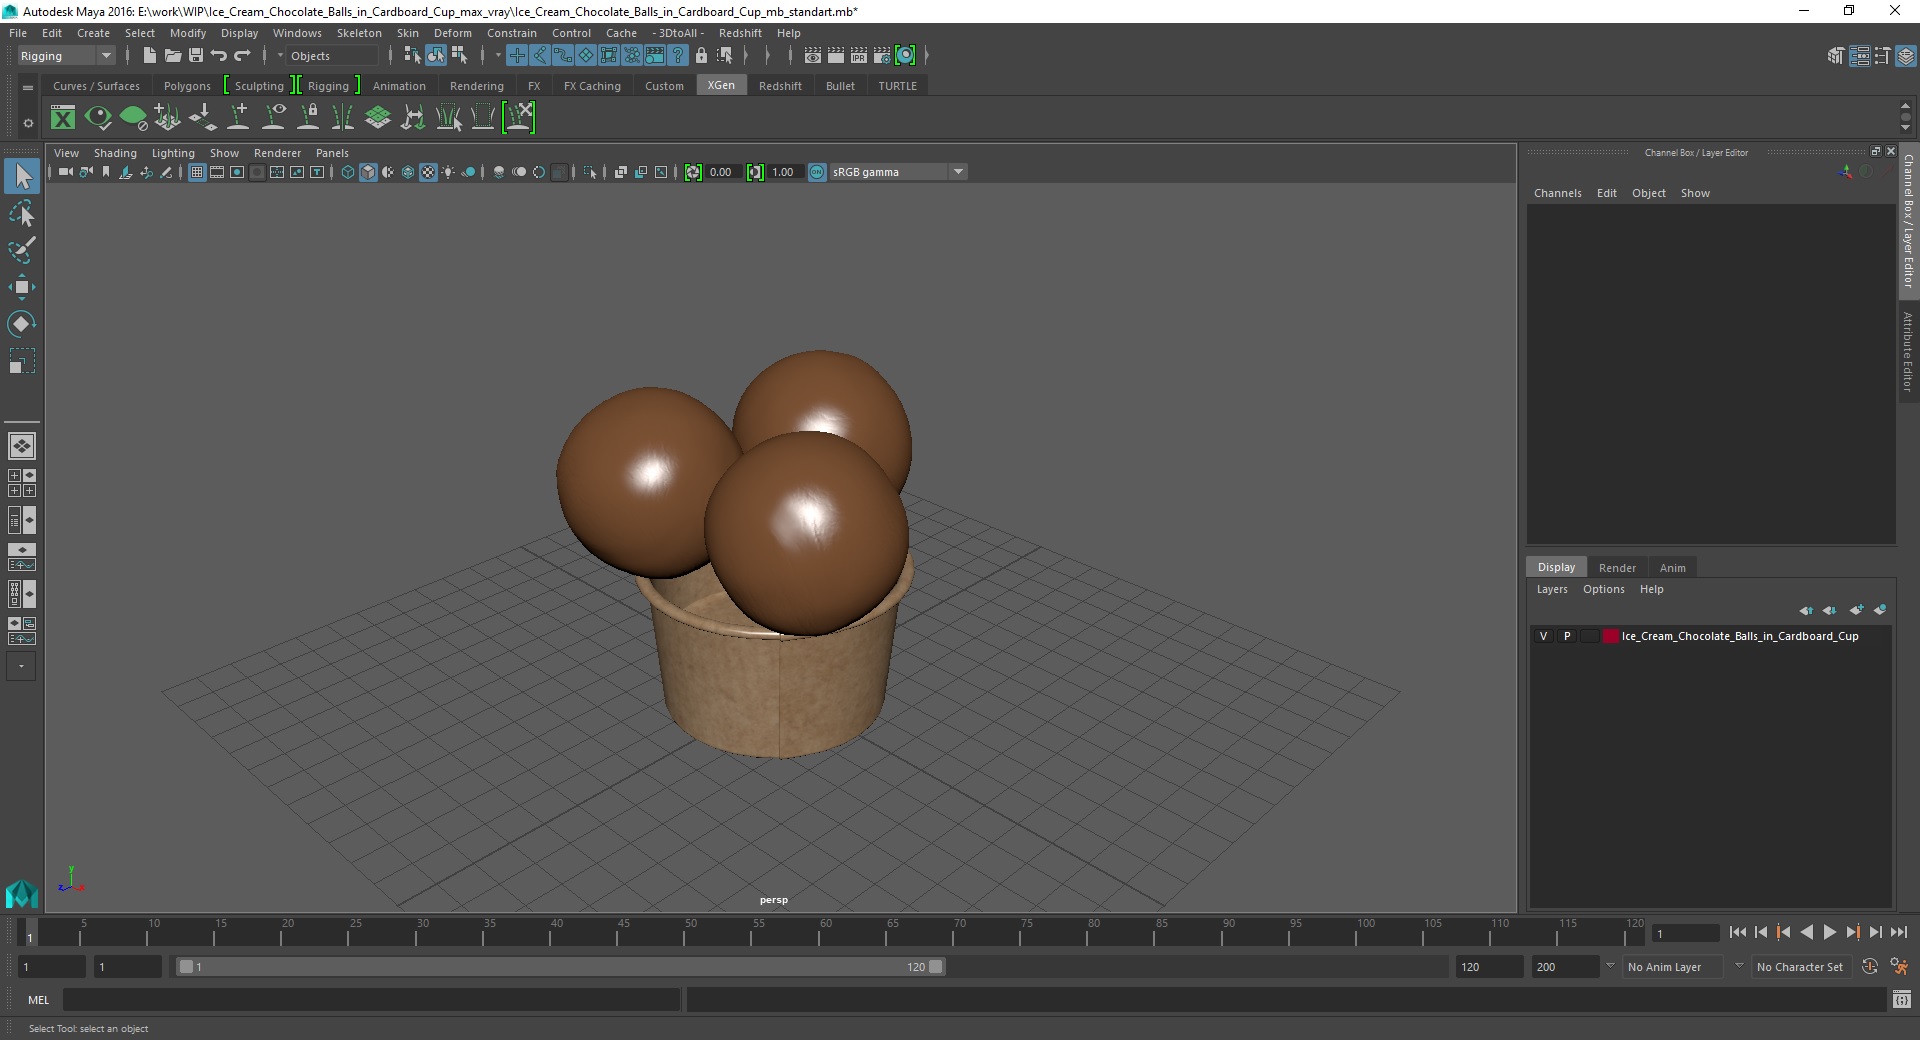This screenshot has width=1920, height=1040.
Task: Play animation forwards
Action: (1829, 932)
